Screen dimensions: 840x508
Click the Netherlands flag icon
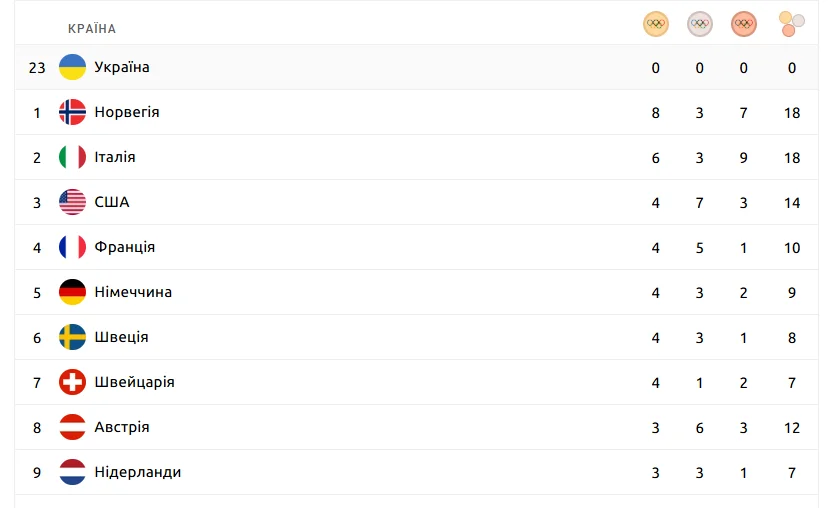coord(72,472)
